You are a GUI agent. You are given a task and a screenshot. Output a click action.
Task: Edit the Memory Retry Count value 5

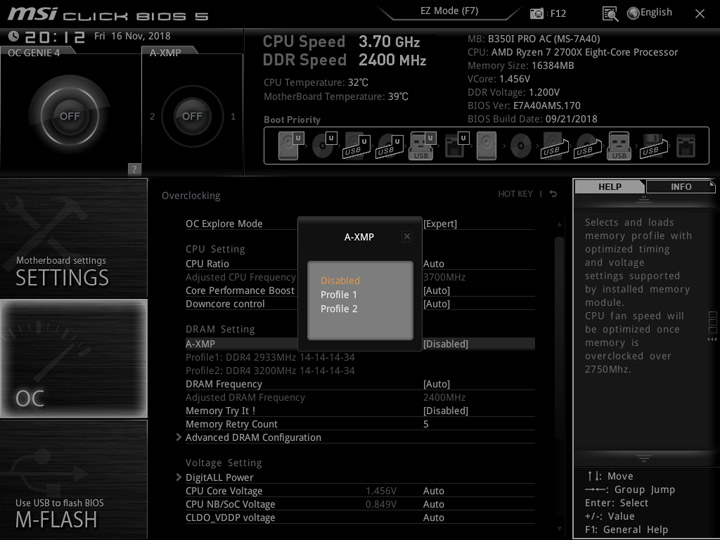tap(426, 424)
